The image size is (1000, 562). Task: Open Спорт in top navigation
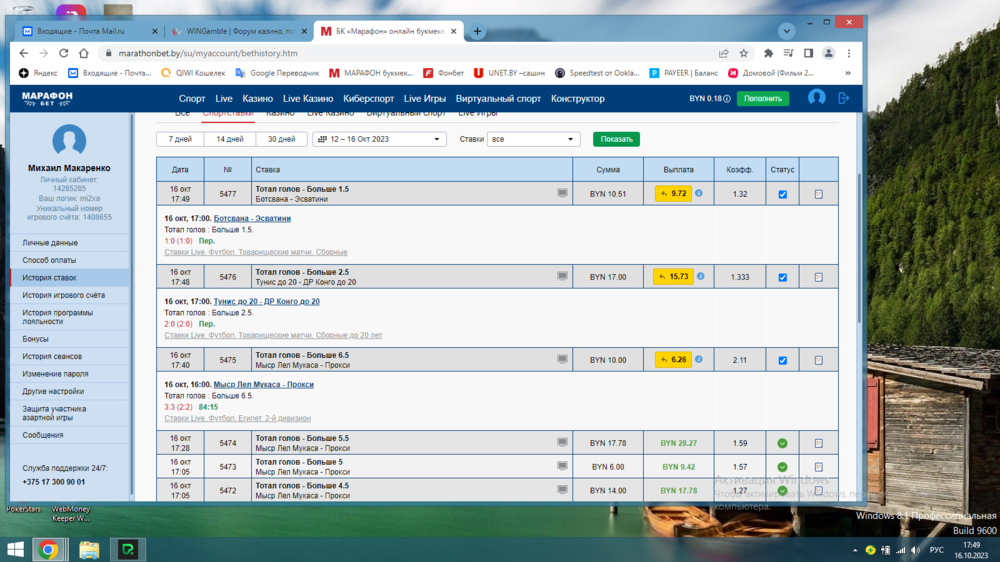pos(192,99)
